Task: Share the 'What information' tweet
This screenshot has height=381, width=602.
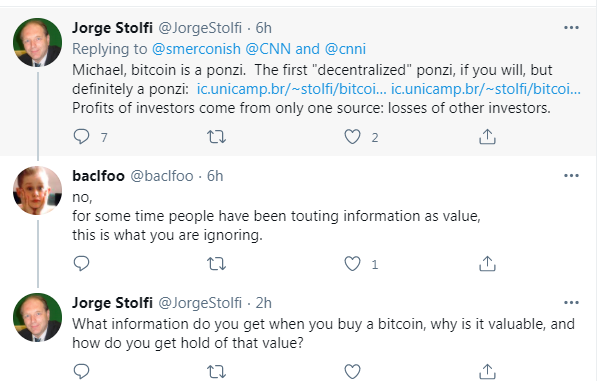Action: tap(487, 371)
